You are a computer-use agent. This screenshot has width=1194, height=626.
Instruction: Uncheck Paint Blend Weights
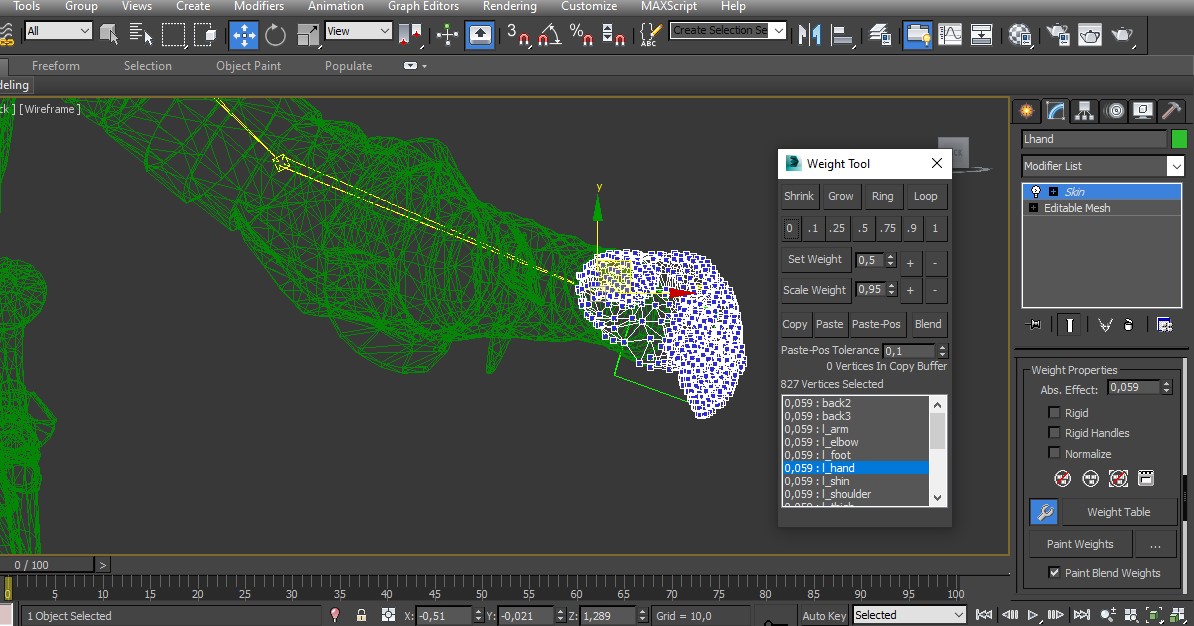pos(1054,573)
